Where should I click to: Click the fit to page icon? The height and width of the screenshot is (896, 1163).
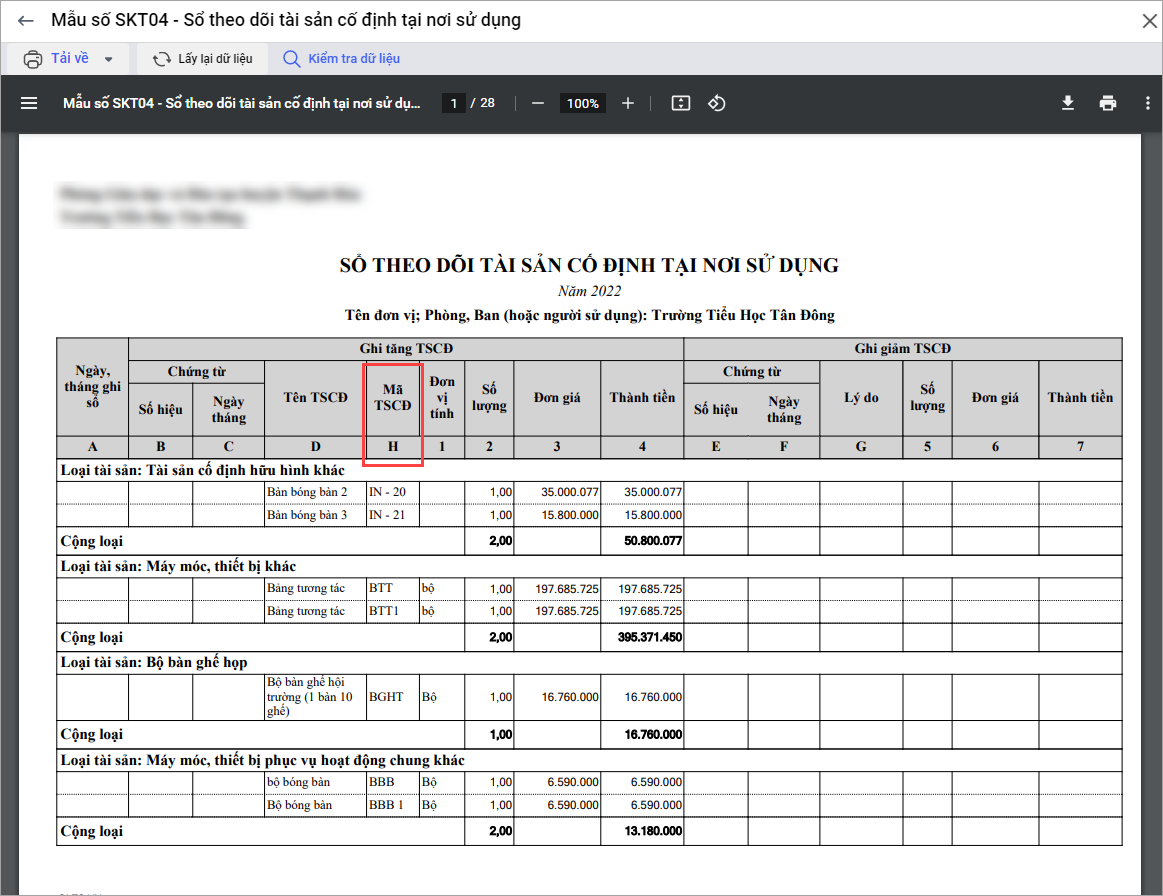(x=681, y=103)
